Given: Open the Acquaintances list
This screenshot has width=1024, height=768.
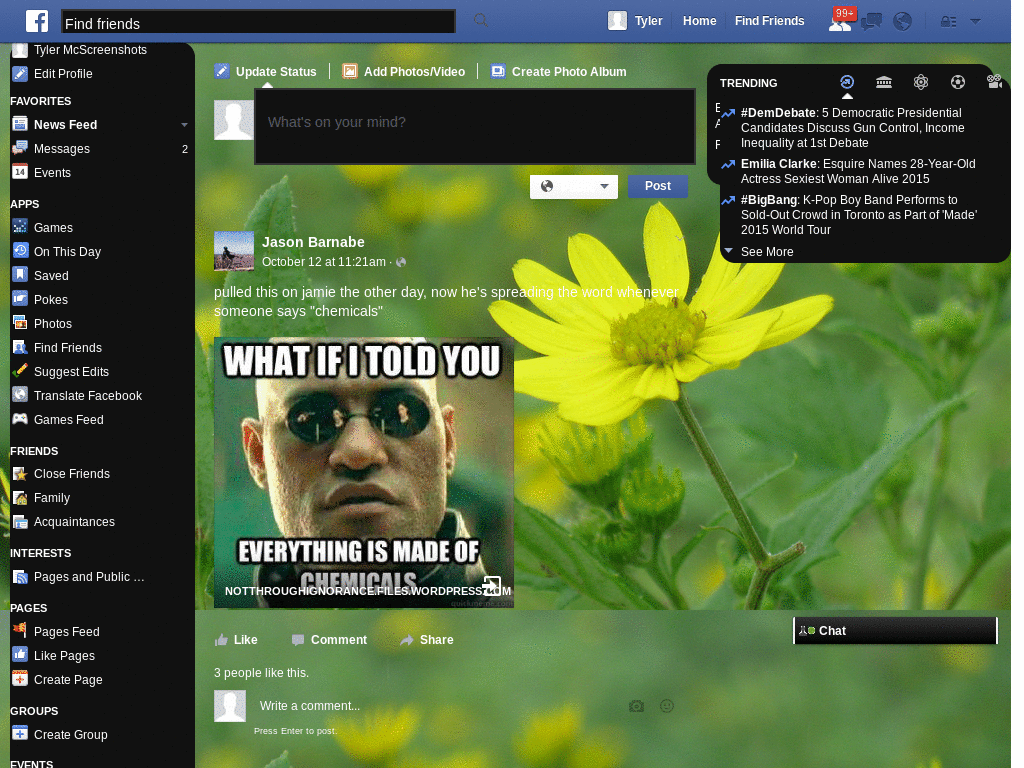Looking at the screenshot, I should (x=74, y=522).
